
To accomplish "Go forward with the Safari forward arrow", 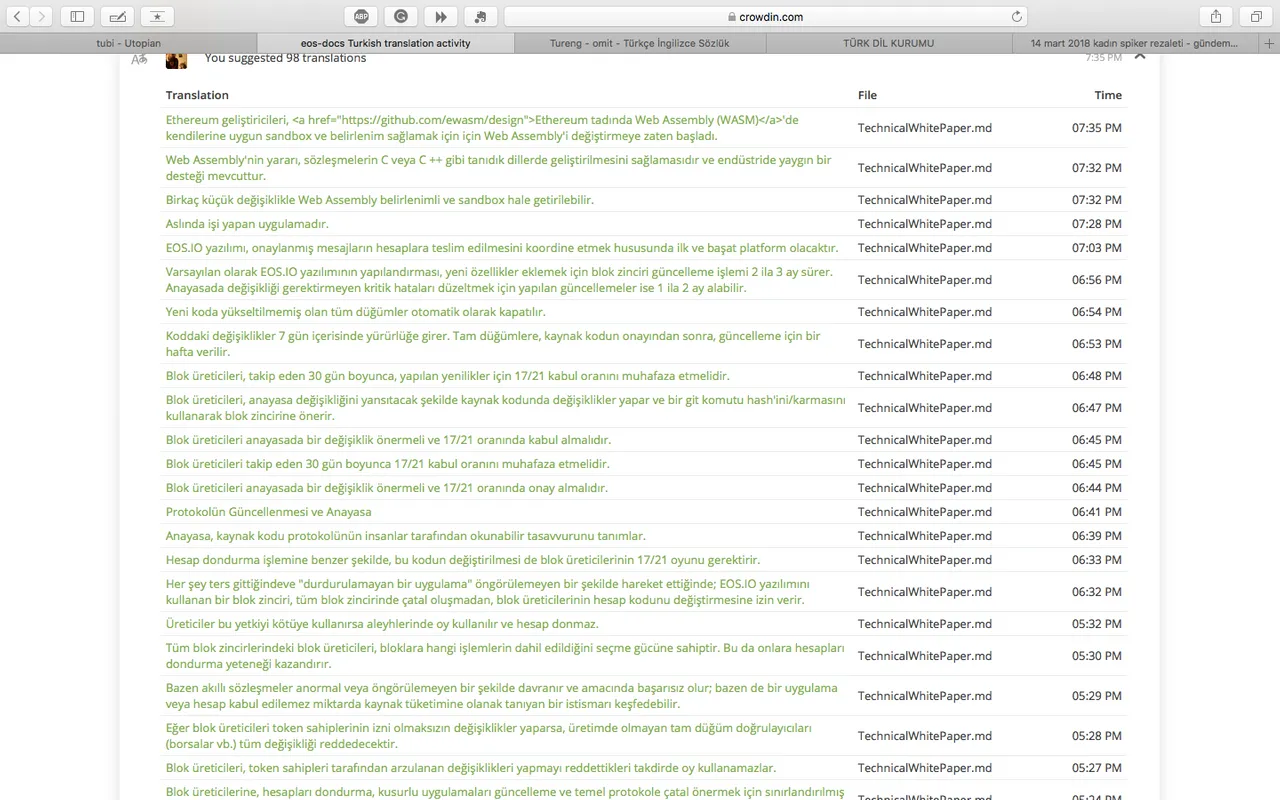I will coord(41,16).
